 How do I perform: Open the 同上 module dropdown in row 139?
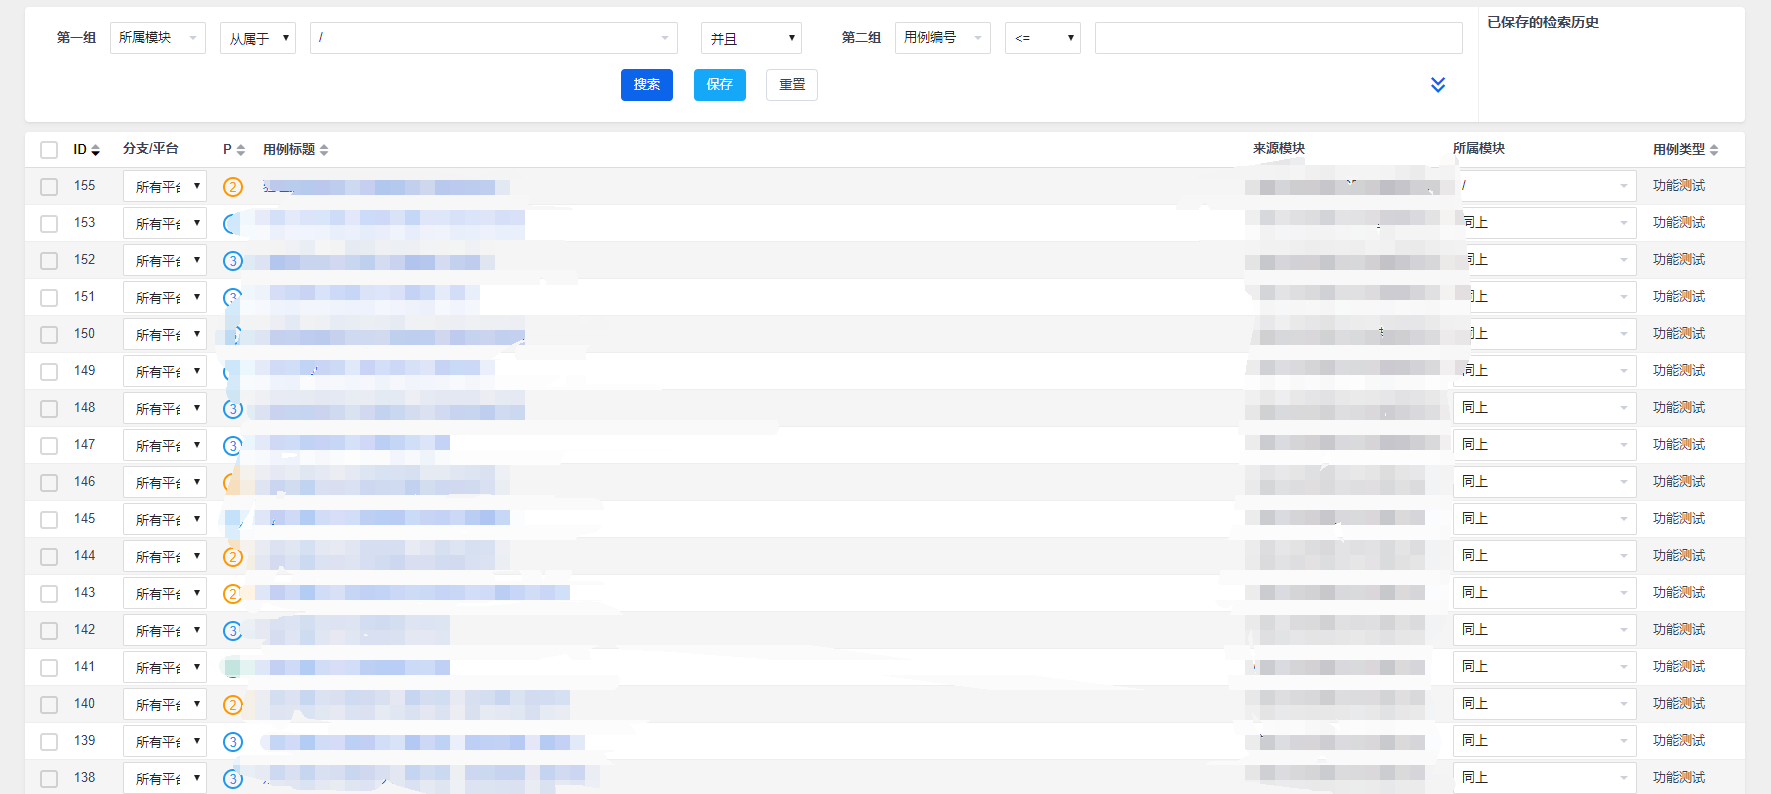pos(1545,742)
